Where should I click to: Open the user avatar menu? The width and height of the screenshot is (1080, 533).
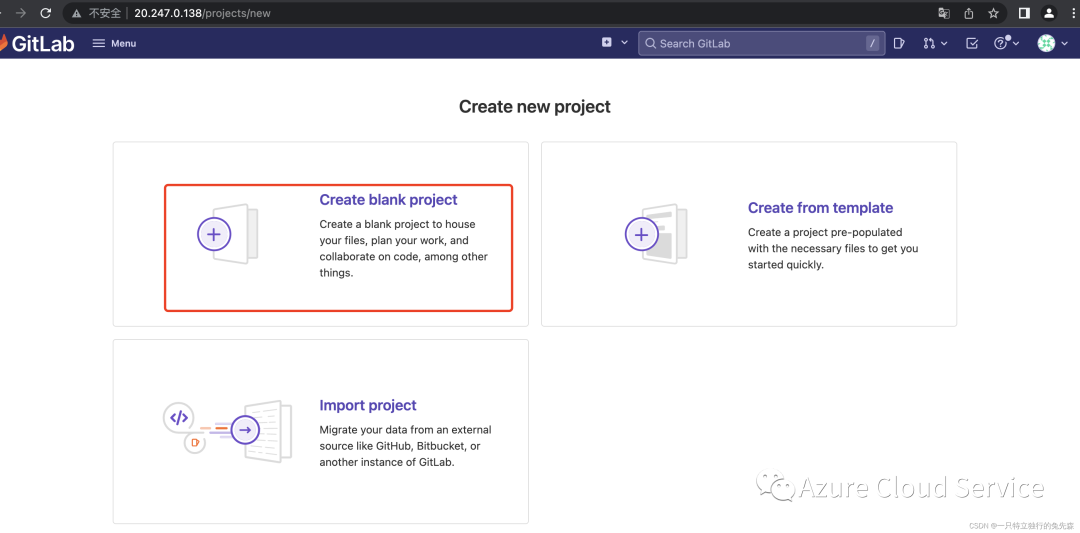tap(1046, 43)
